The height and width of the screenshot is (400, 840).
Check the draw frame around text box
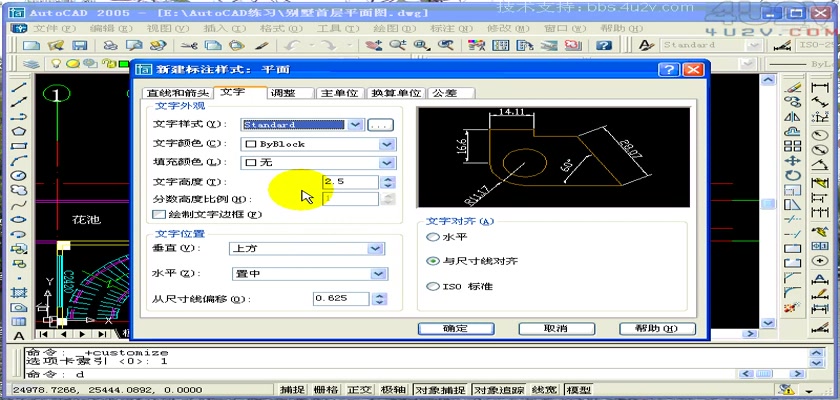159,214
